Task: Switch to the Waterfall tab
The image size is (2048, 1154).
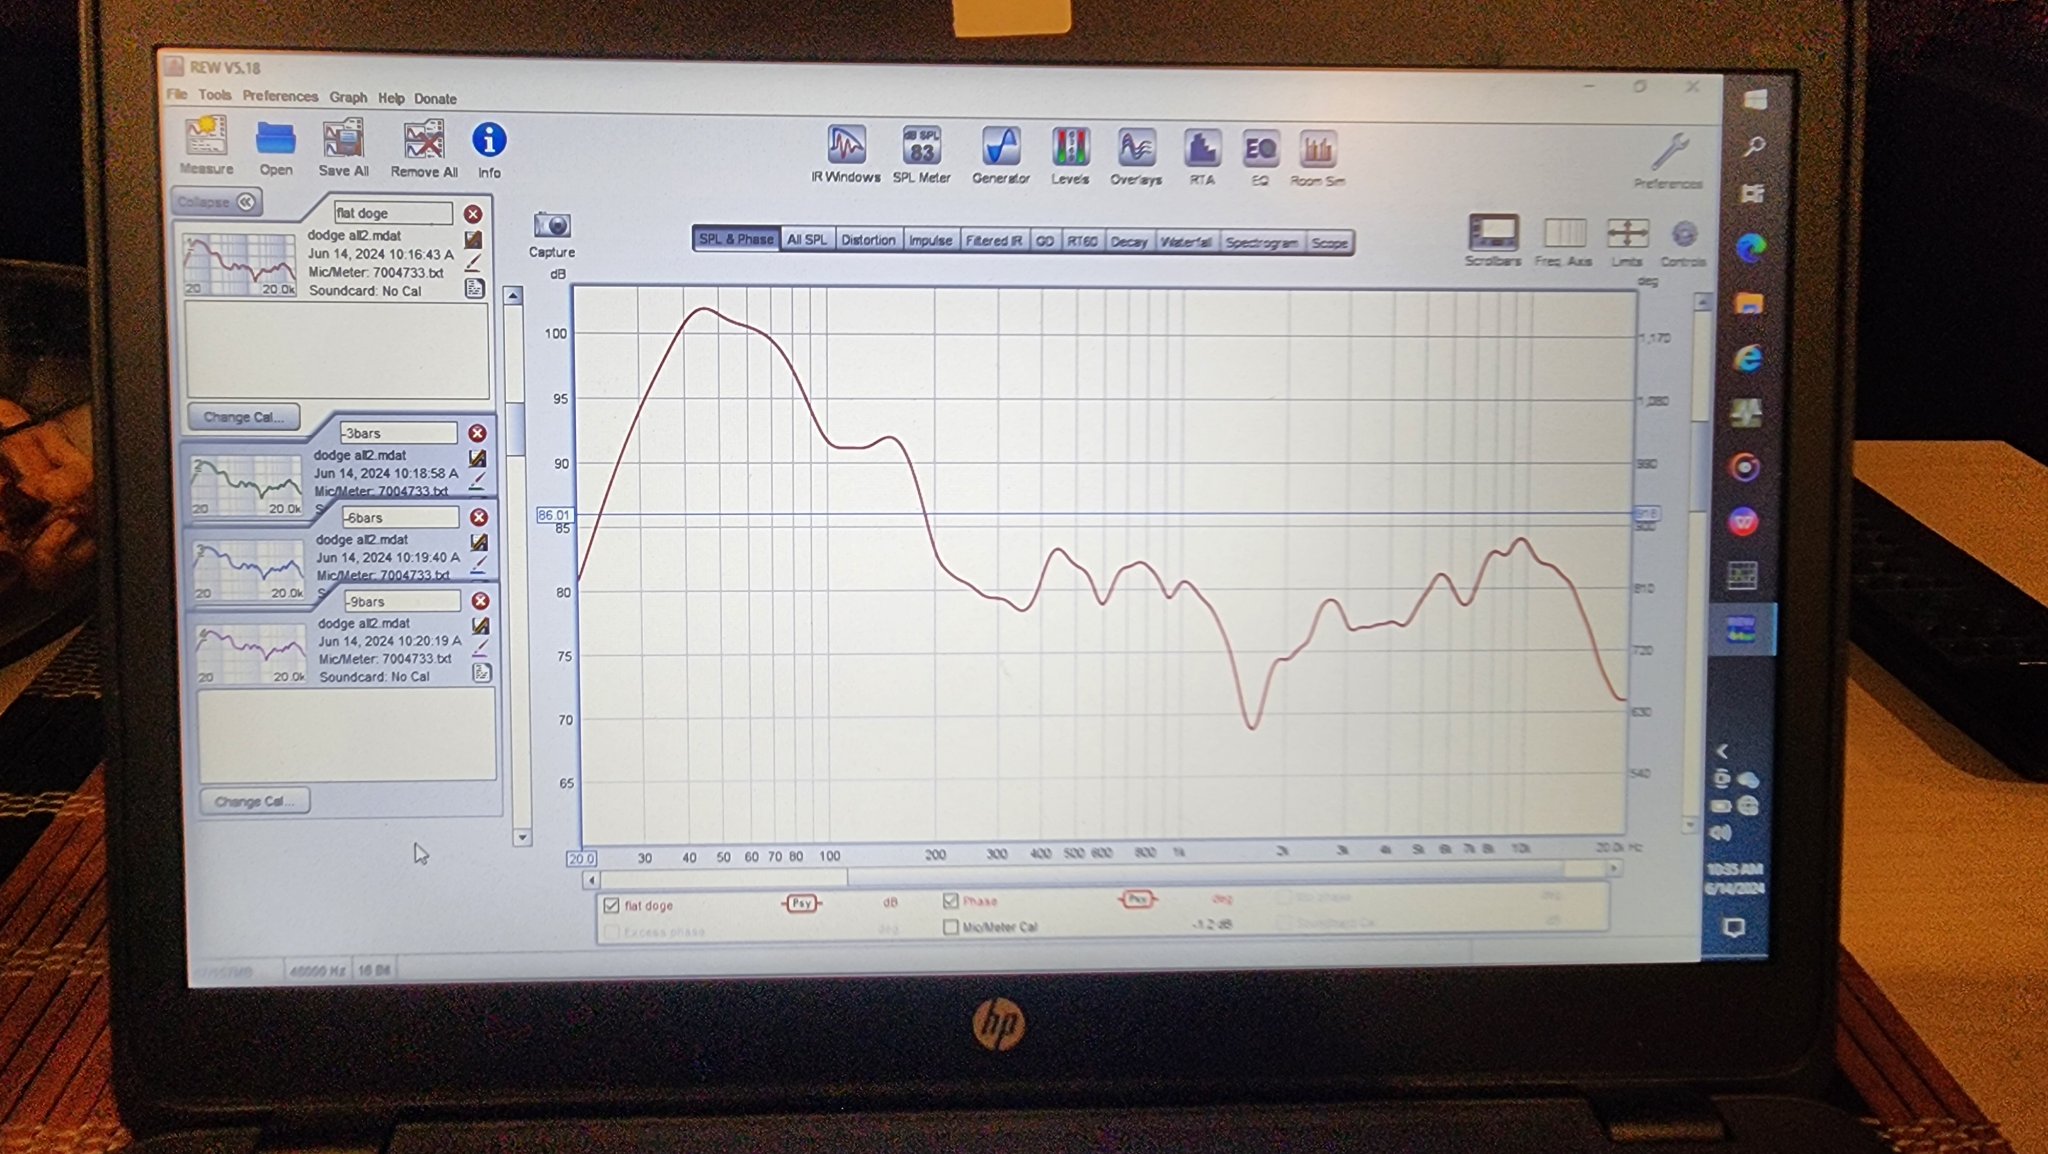Action: coord(1186,242)
